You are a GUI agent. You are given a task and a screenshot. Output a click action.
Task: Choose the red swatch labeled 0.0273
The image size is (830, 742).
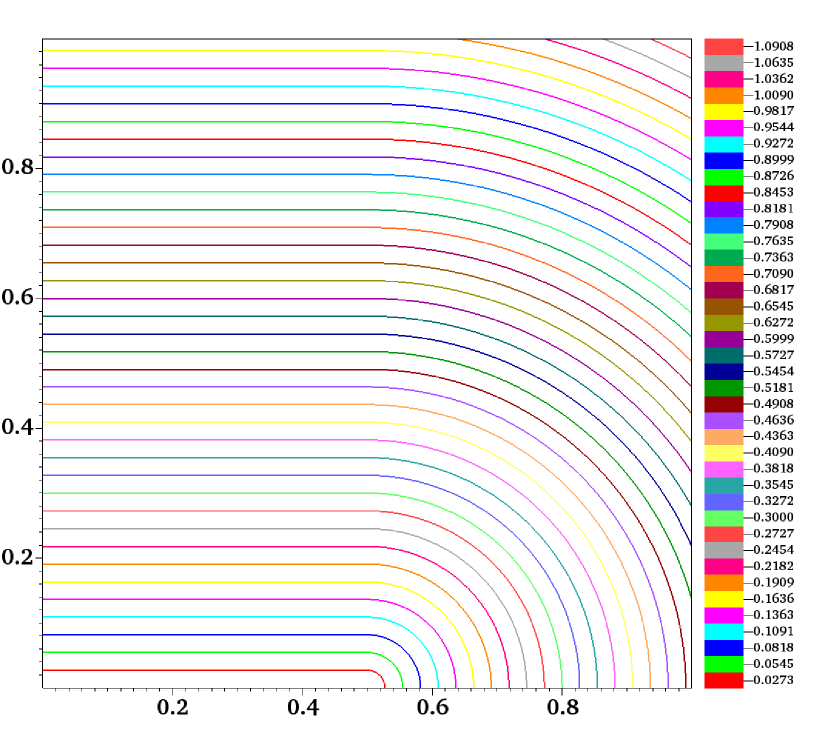[x=724, y=681]
